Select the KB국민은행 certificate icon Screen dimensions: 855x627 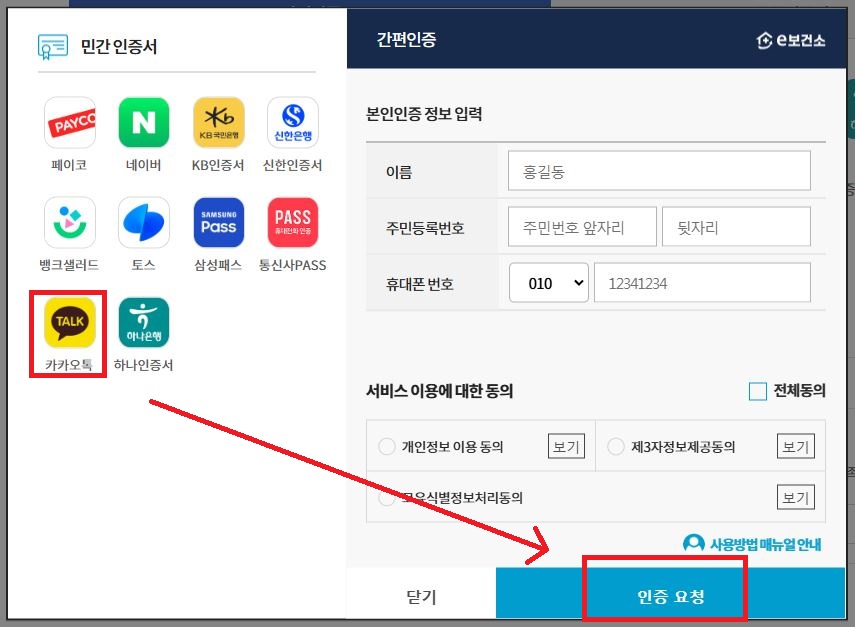tap(219, 123)
